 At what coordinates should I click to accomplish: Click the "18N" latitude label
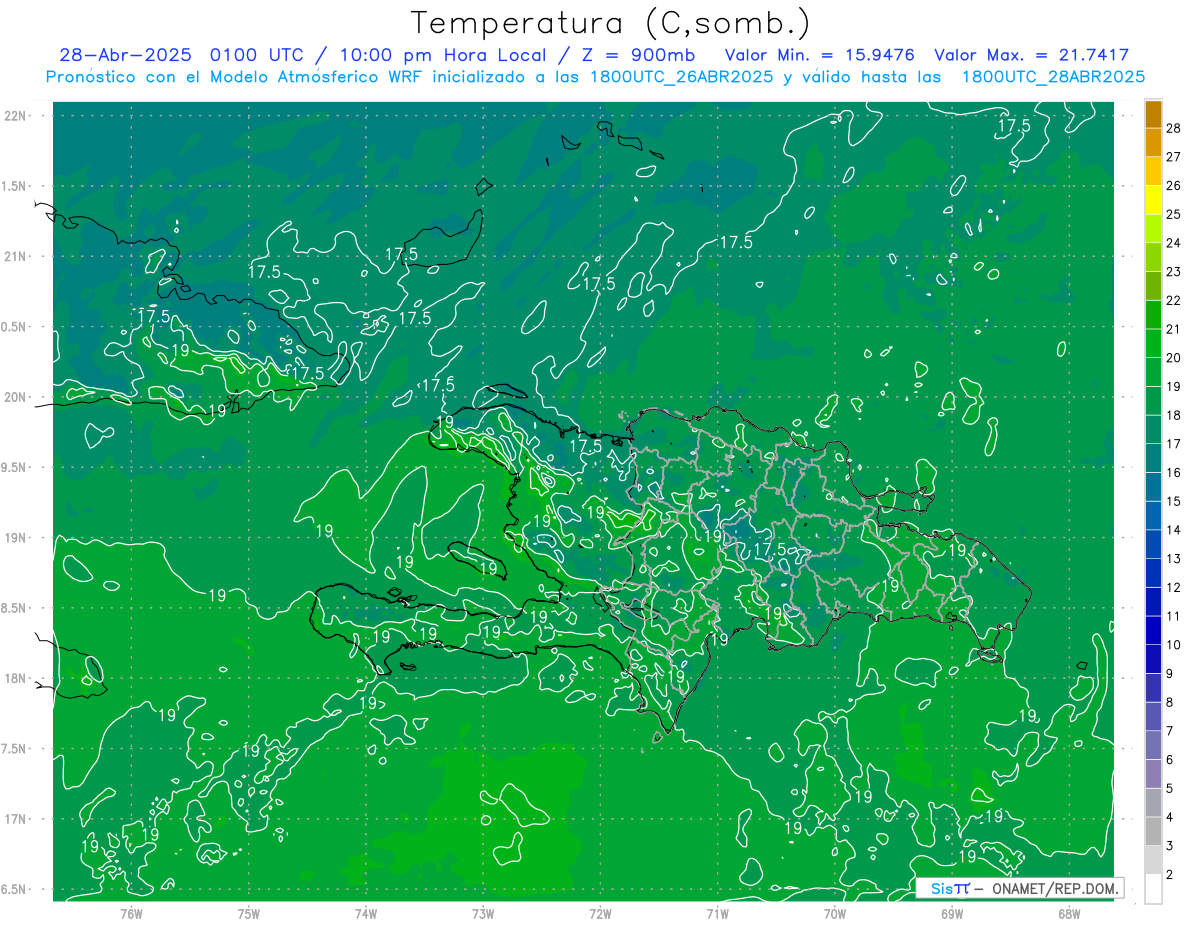(17, 679)
